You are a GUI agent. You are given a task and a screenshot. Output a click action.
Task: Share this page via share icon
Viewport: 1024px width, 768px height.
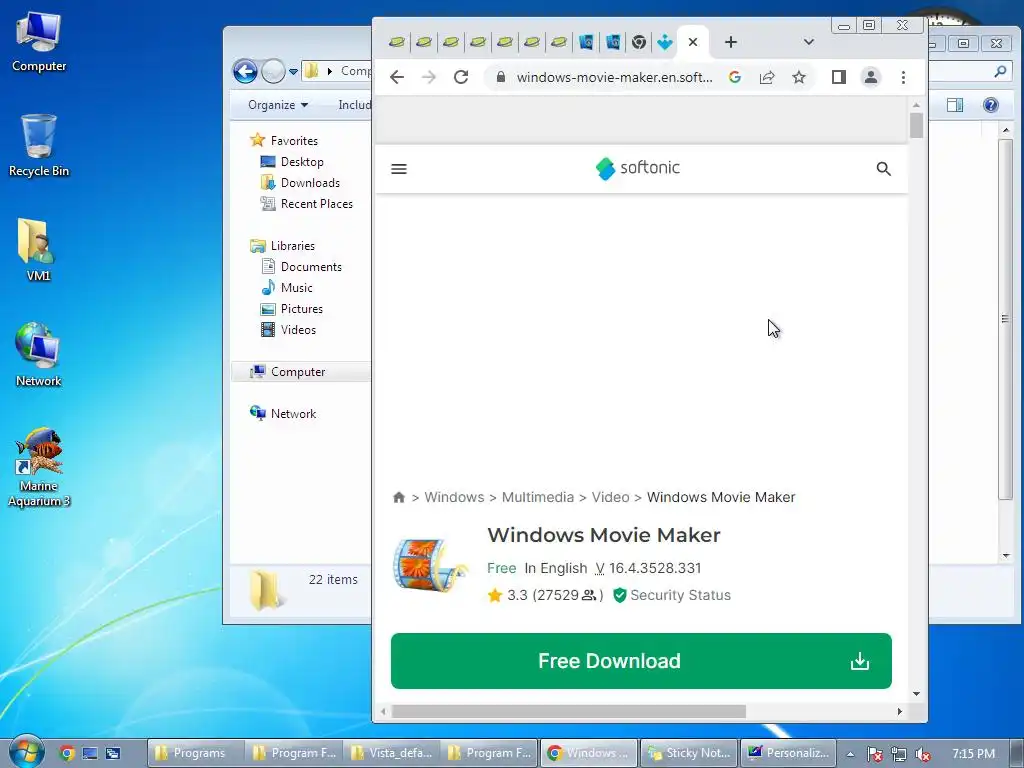(x=767, y=77)
